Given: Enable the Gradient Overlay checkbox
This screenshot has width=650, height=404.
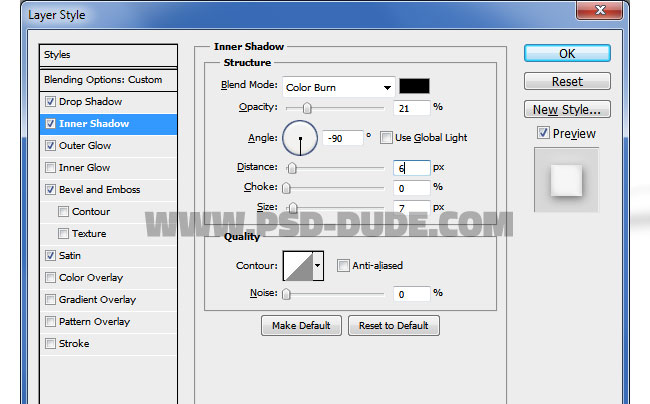Looking at the screenshot, I should [x=50, y=299].
